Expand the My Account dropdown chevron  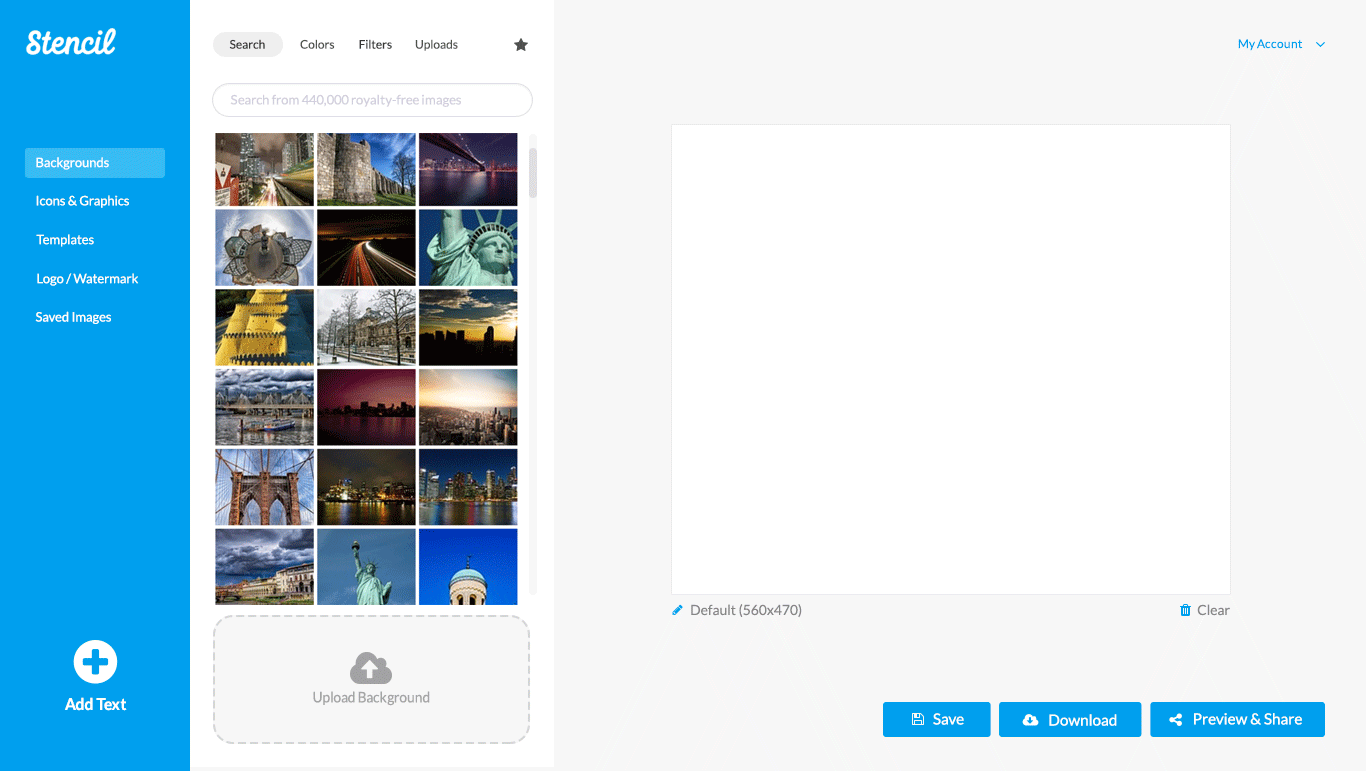coord(1320,44)
